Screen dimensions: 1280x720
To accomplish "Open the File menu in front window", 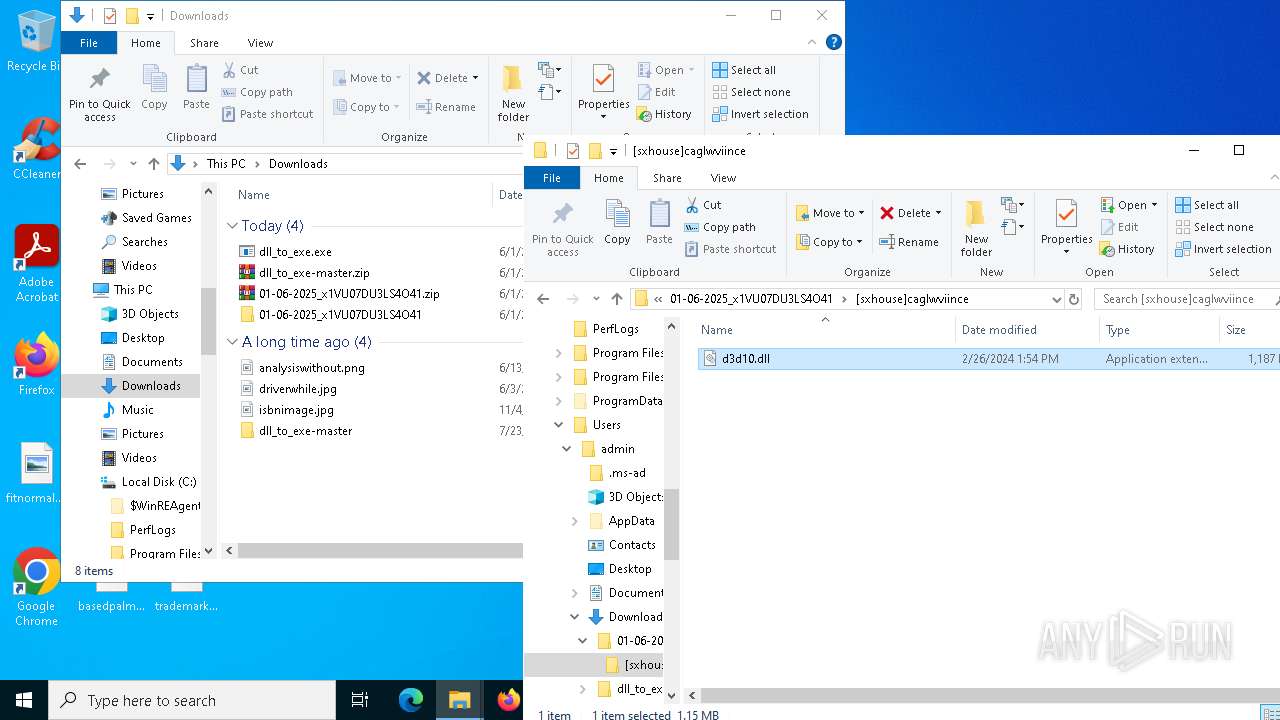I will (x=552, y=178).
